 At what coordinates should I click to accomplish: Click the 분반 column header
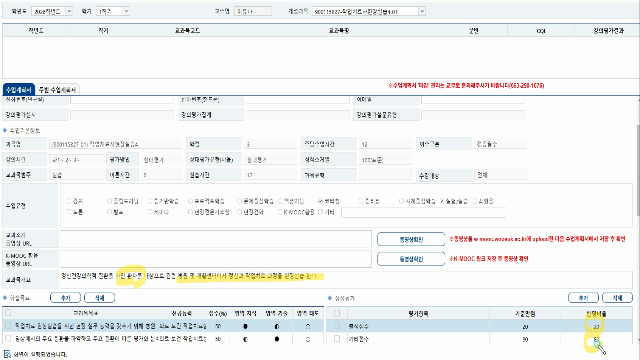[x=473, y=31]
